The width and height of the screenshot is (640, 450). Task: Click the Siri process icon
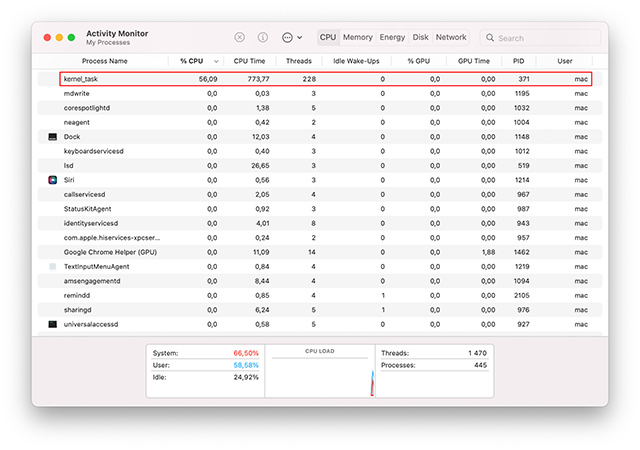pos(53,179)
